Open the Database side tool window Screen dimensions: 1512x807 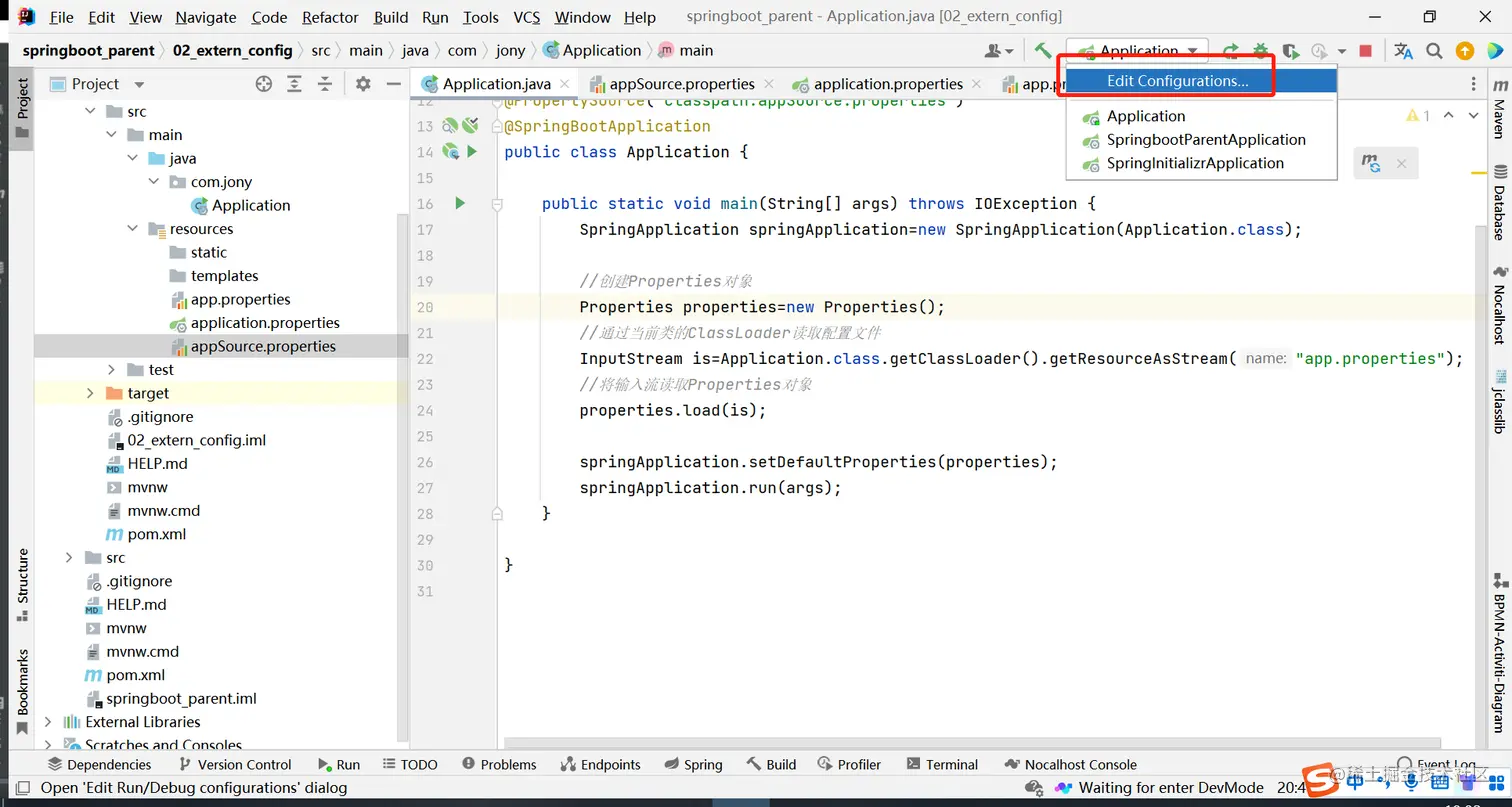tap(1499, 203)
